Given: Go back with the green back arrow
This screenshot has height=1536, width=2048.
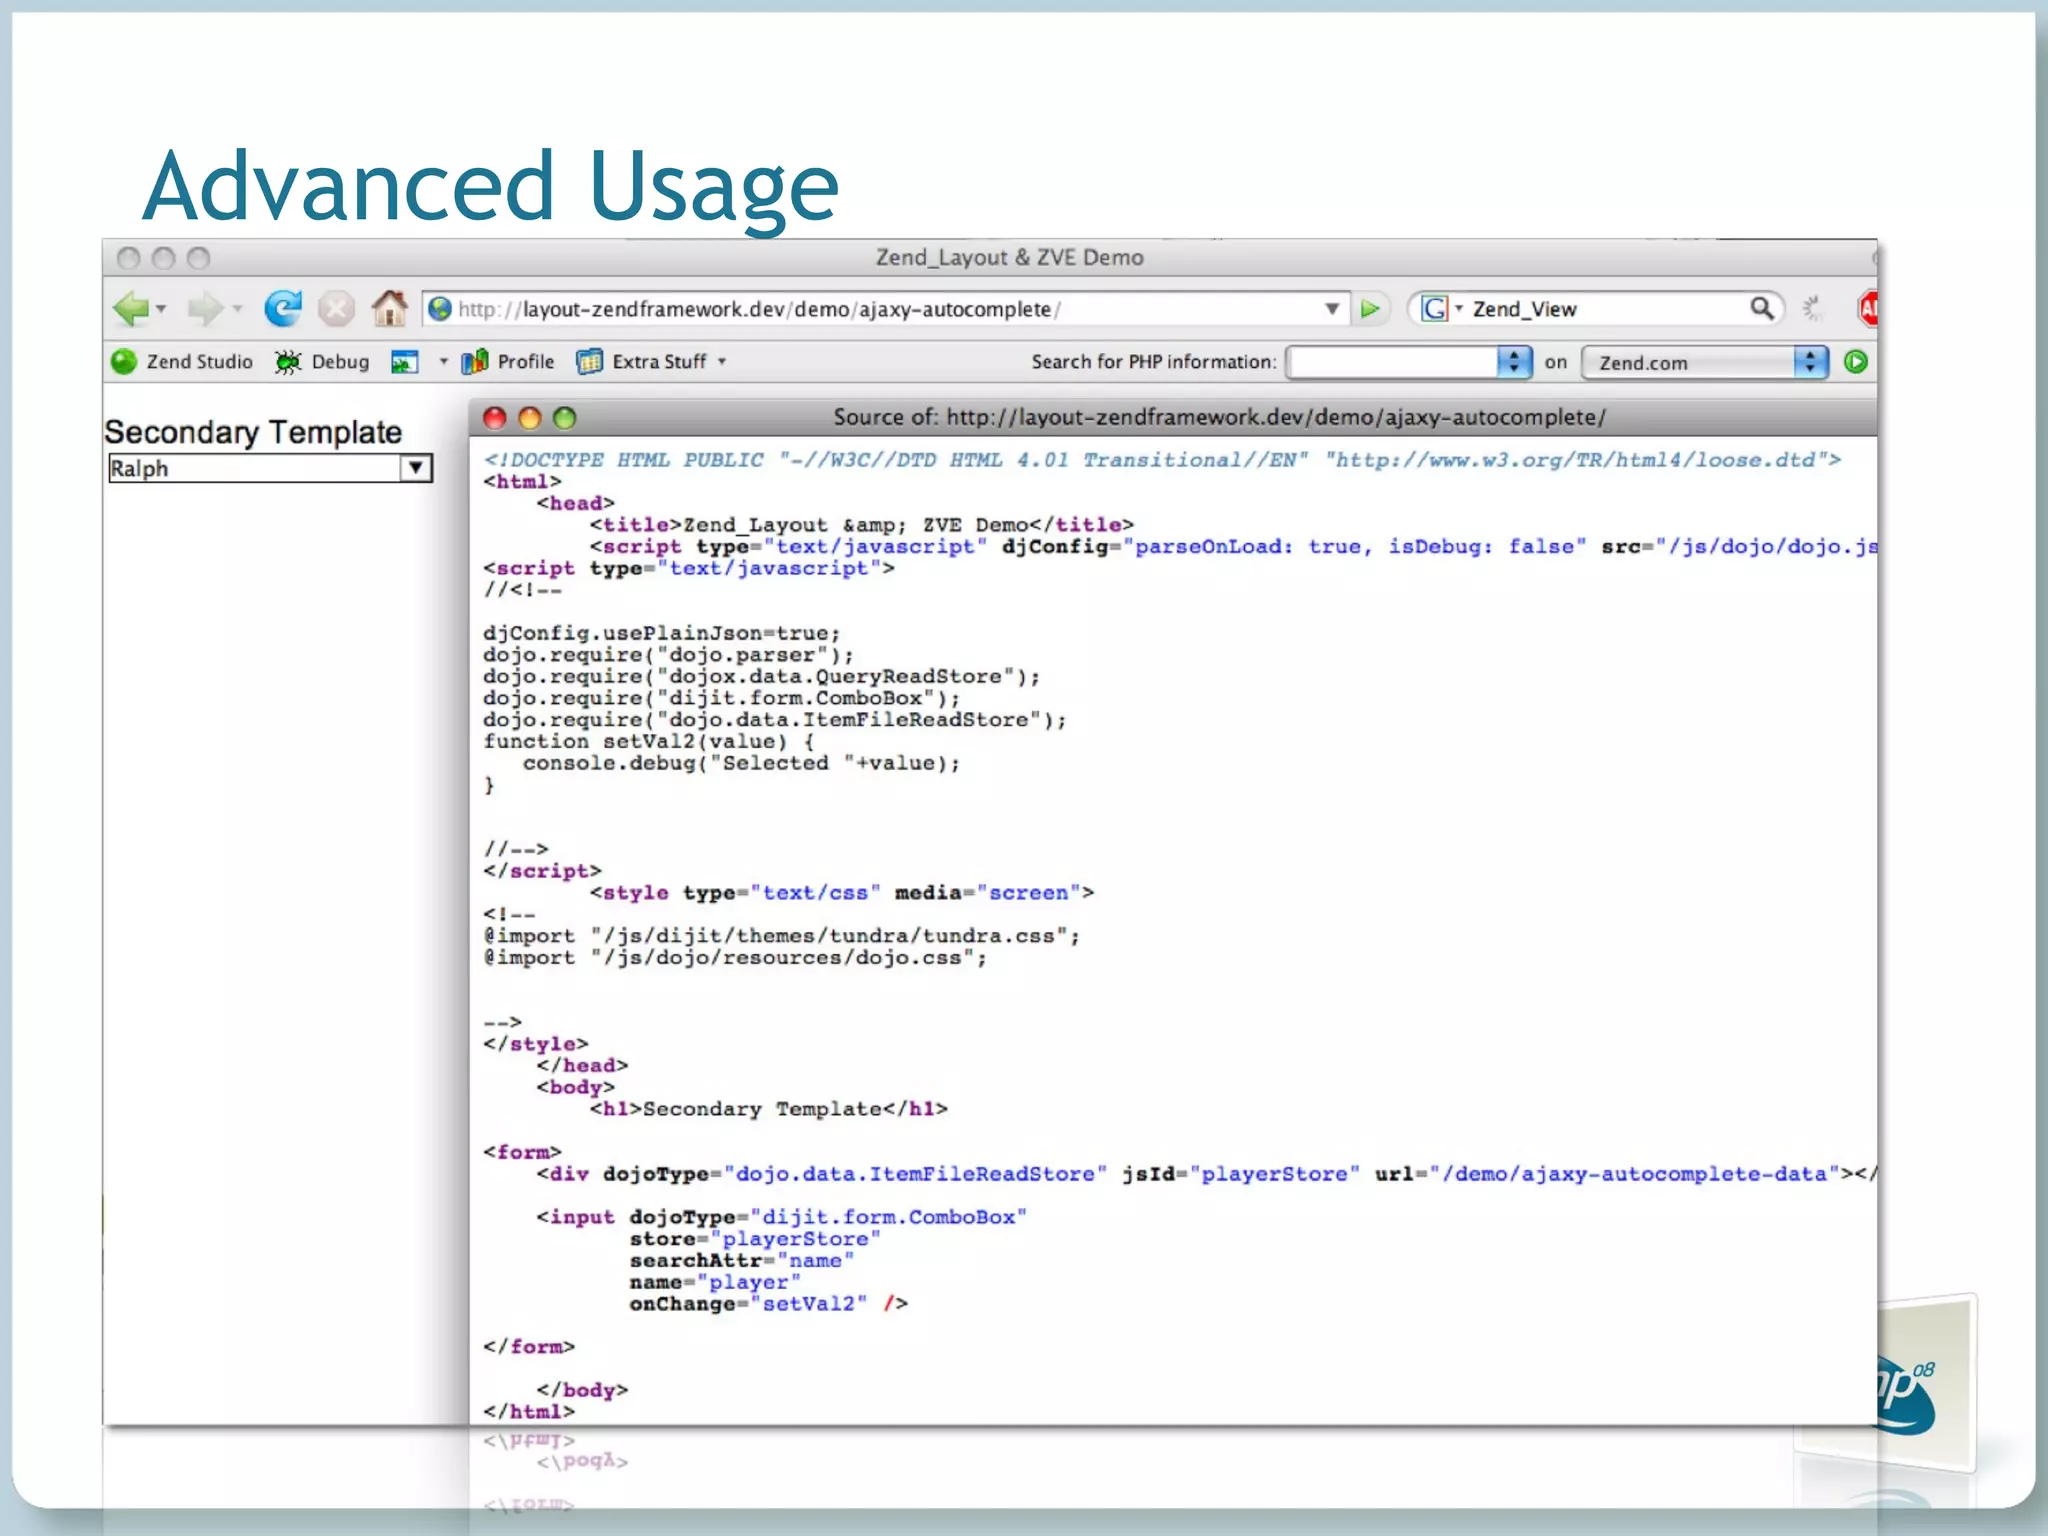Looking at the screenshot, I should (x=130, y=308).
